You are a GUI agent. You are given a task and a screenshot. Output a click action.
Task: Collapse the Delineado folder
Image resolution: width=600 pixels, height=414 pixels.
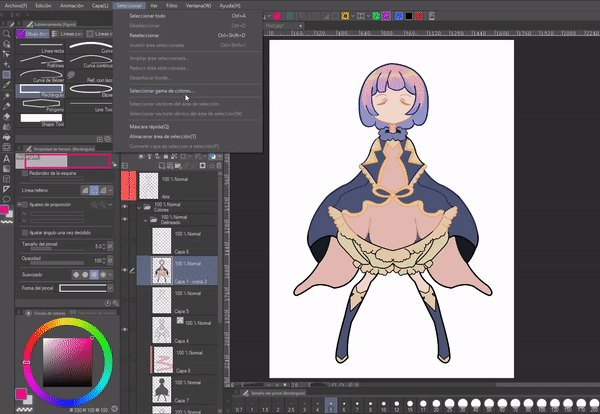pos(145,220)
